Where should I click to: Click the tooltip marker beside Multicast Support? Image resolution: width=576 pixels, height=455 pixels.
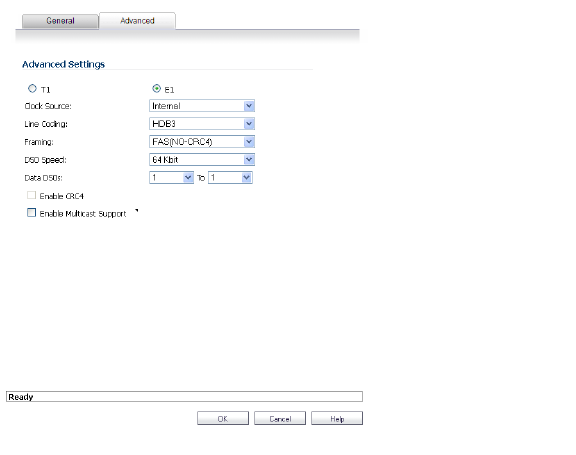(x=137, y=211)
